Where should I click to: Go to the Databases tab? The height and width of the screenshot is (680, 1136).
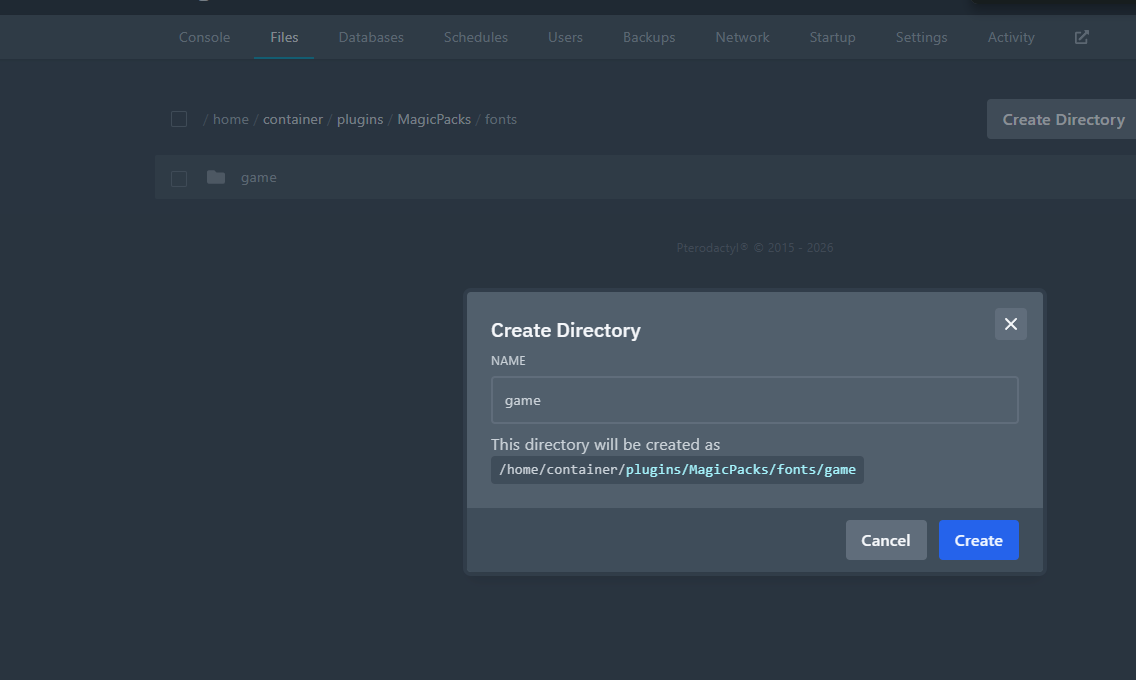pyautogui.click(x=371, y=37)
